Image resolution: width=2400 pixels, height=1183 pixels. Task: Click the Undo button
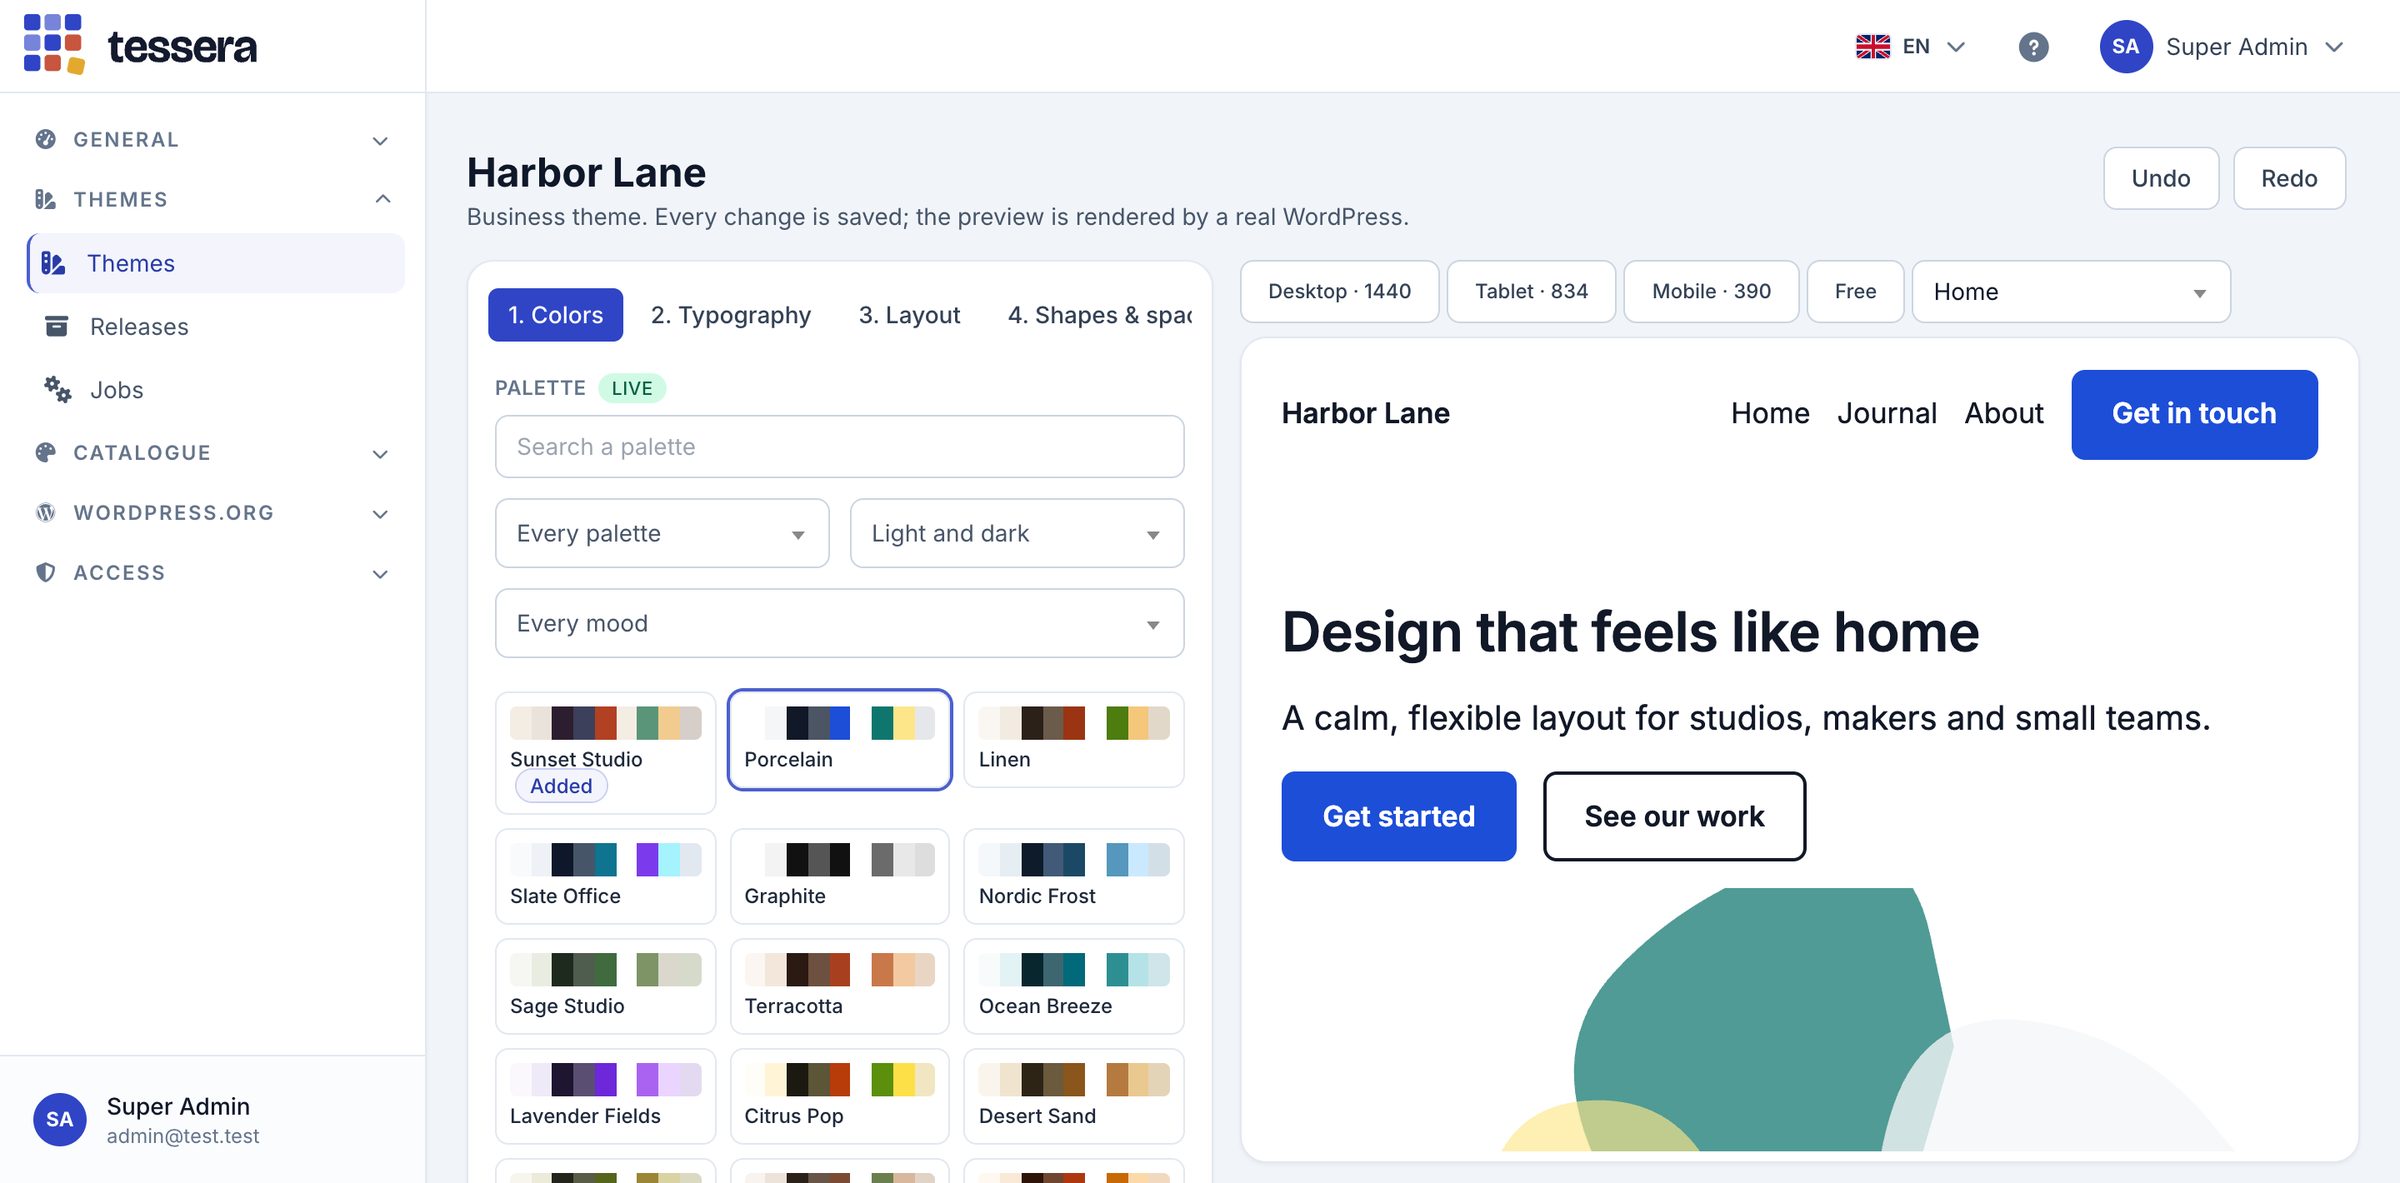point(2160,178)
